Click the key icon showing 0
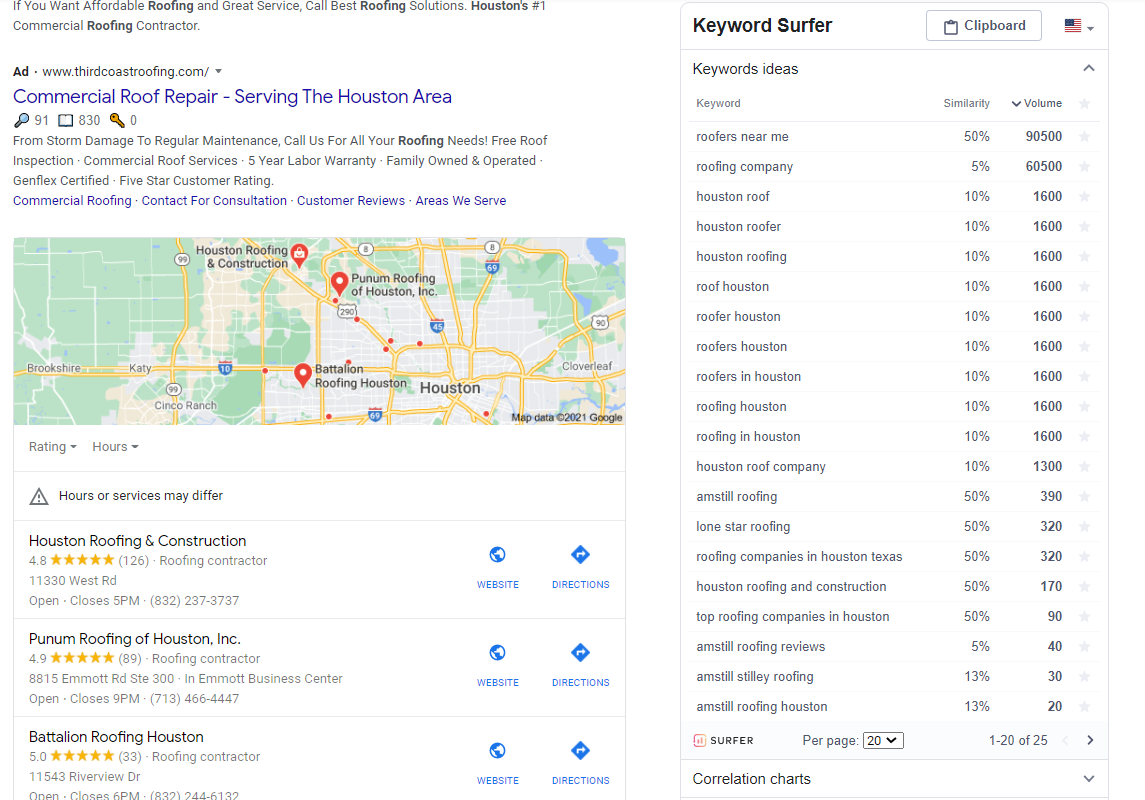 click(x=117, y=120)
